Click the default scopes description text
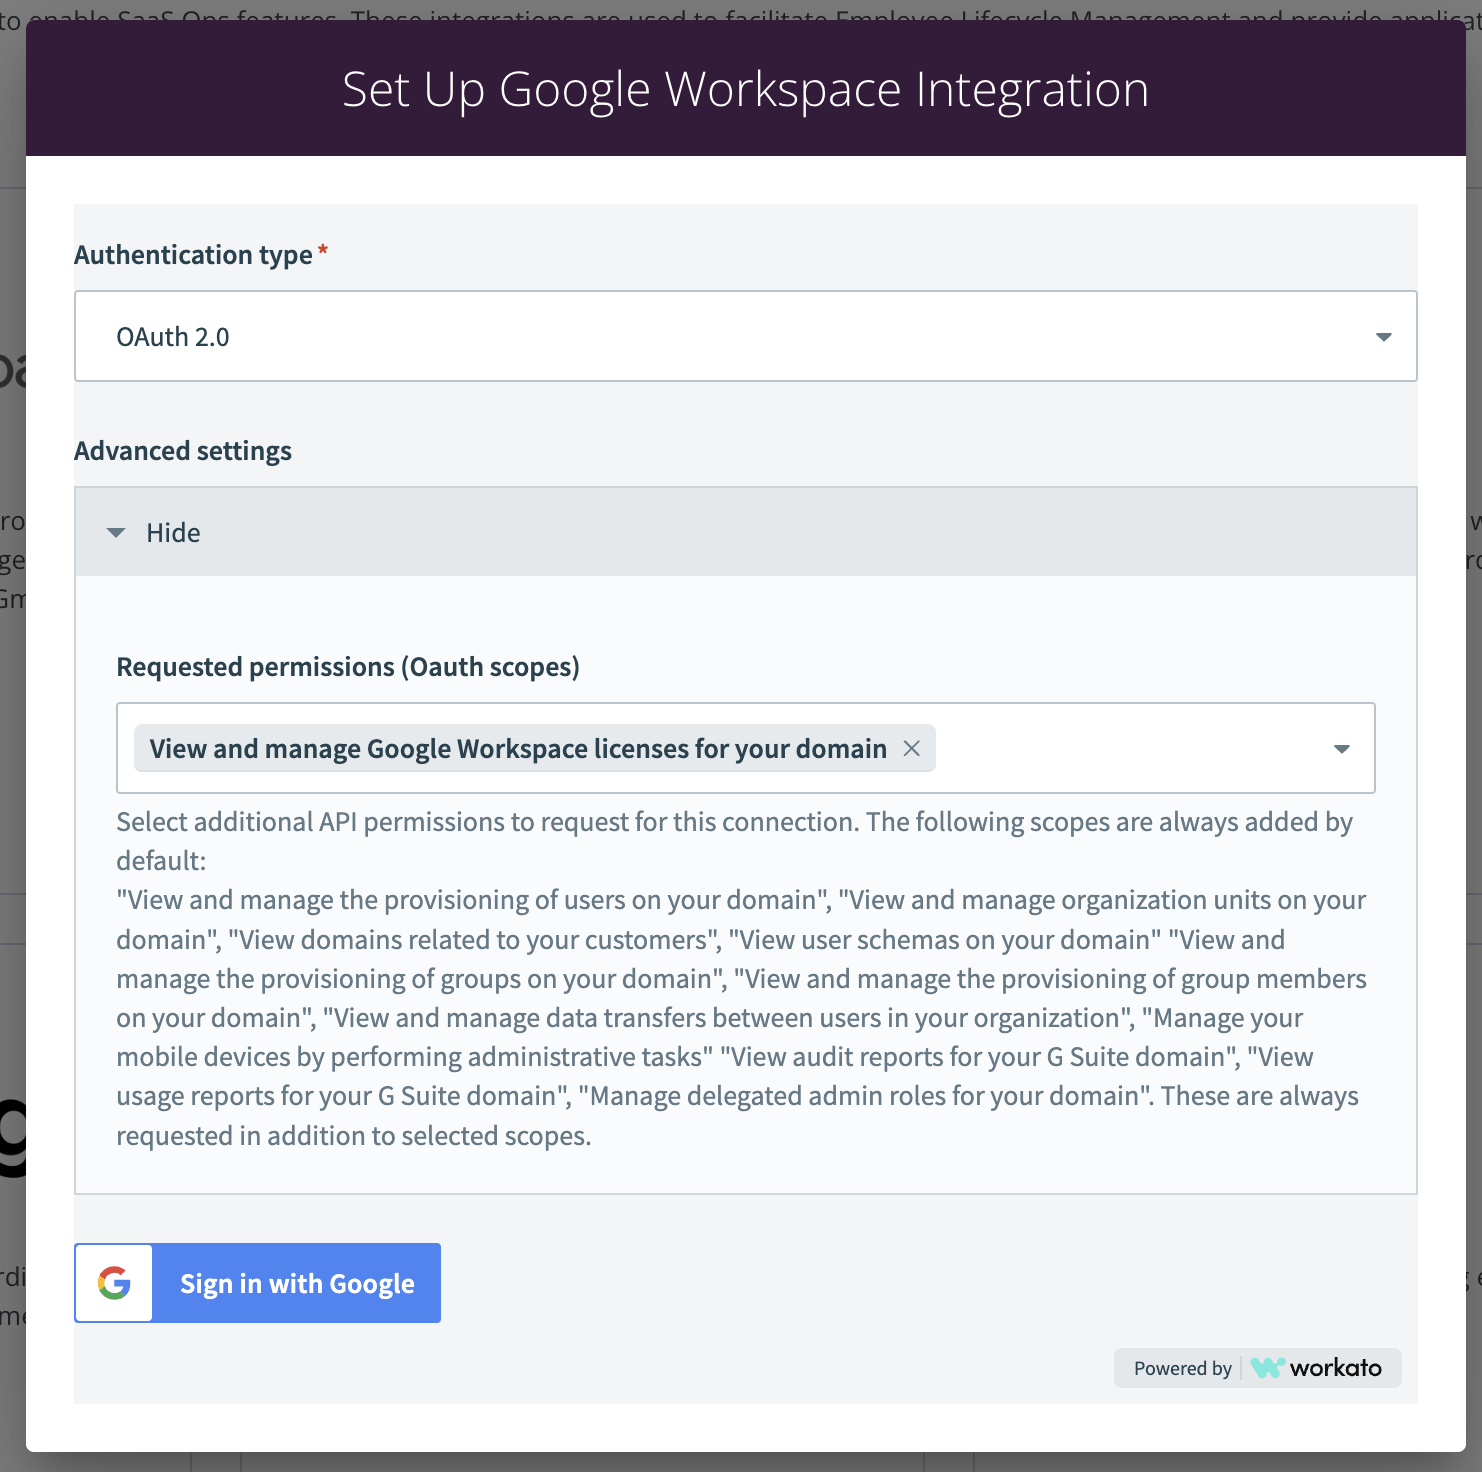The width and height of the screenshot is (1482, 1472). point(741,978)
